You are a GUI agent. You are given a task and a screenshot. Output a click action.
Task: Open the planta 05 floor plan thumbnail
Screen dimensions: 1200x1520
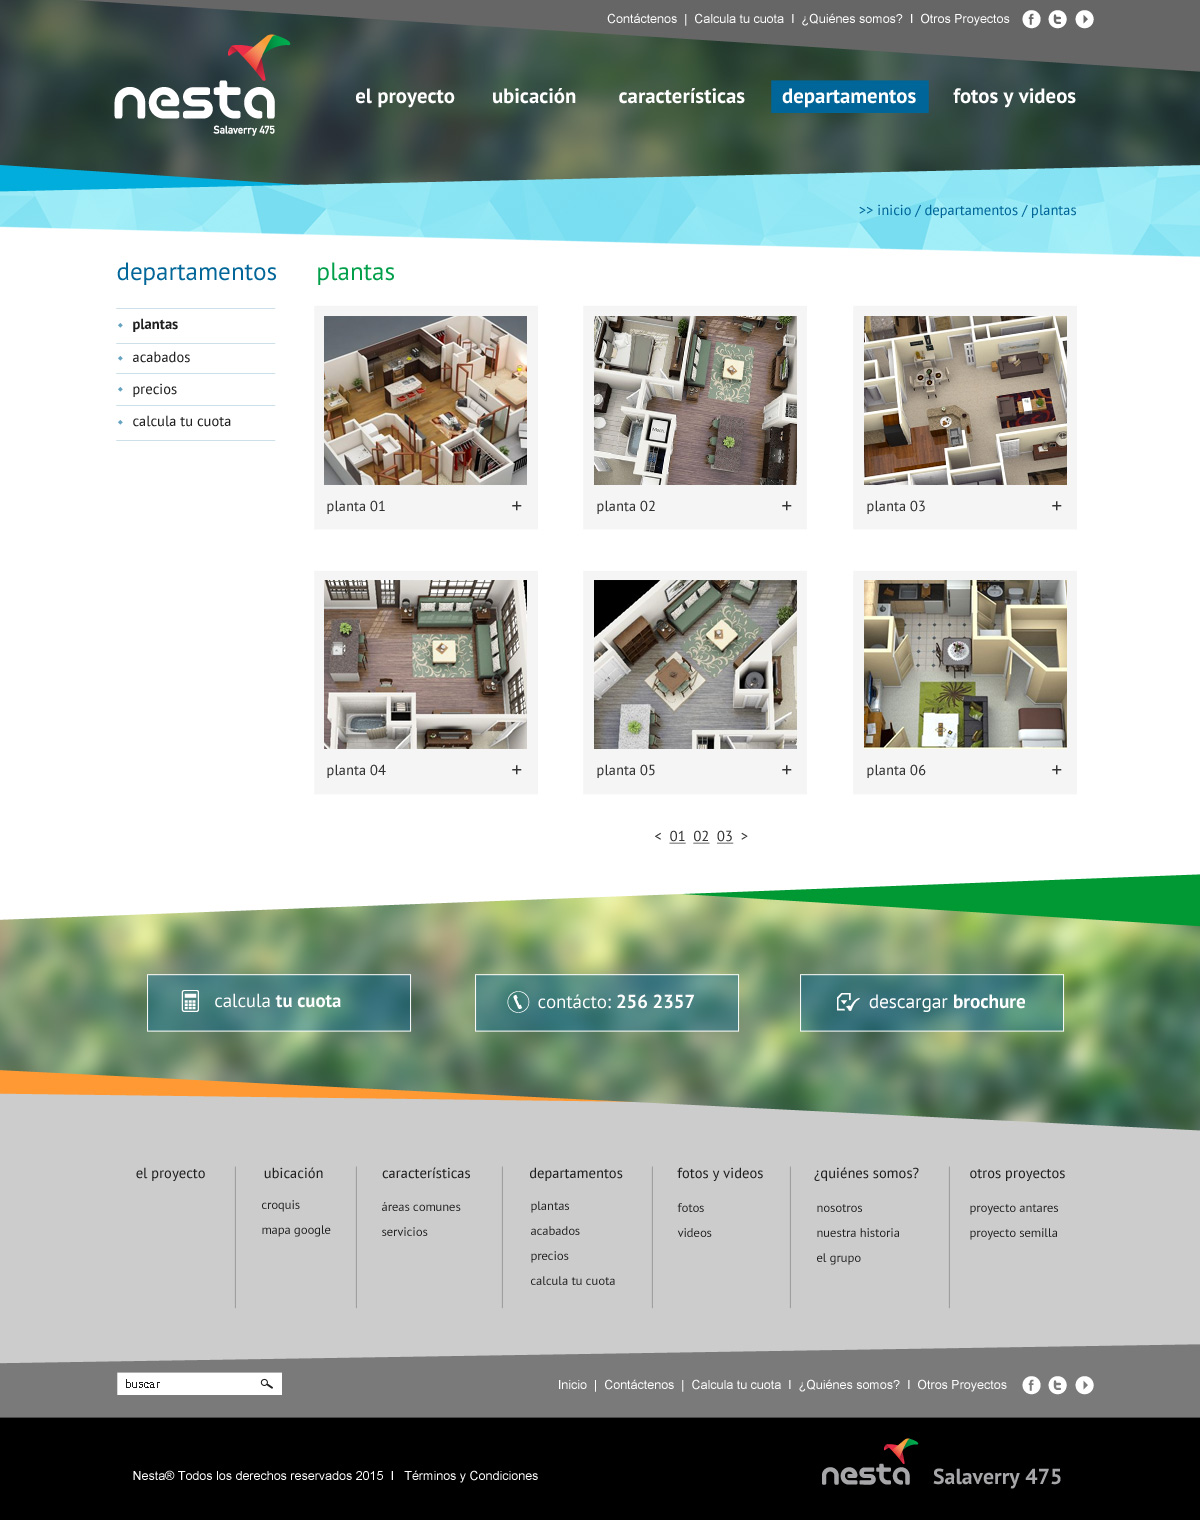[695, 664]
